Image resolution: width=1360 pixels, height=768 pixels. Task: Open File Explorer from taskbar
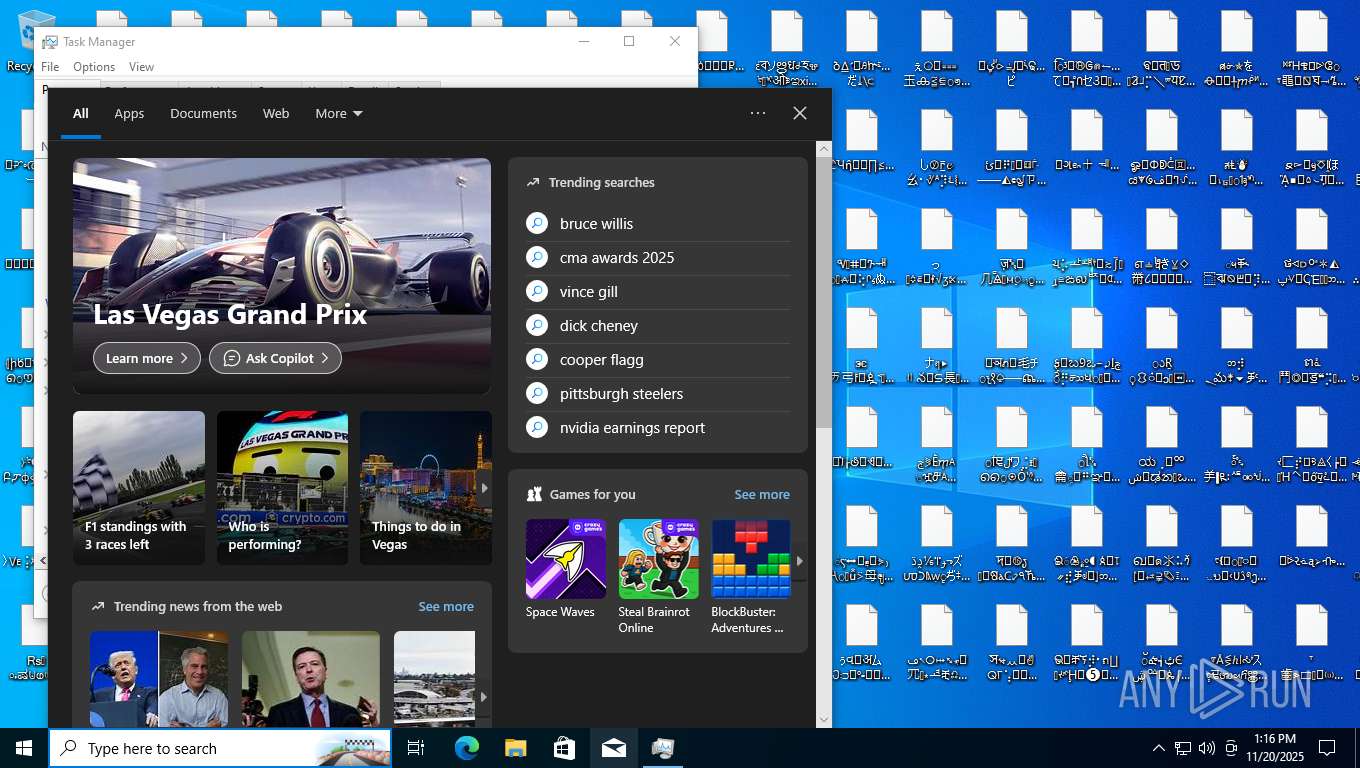(x=515, y=748)
